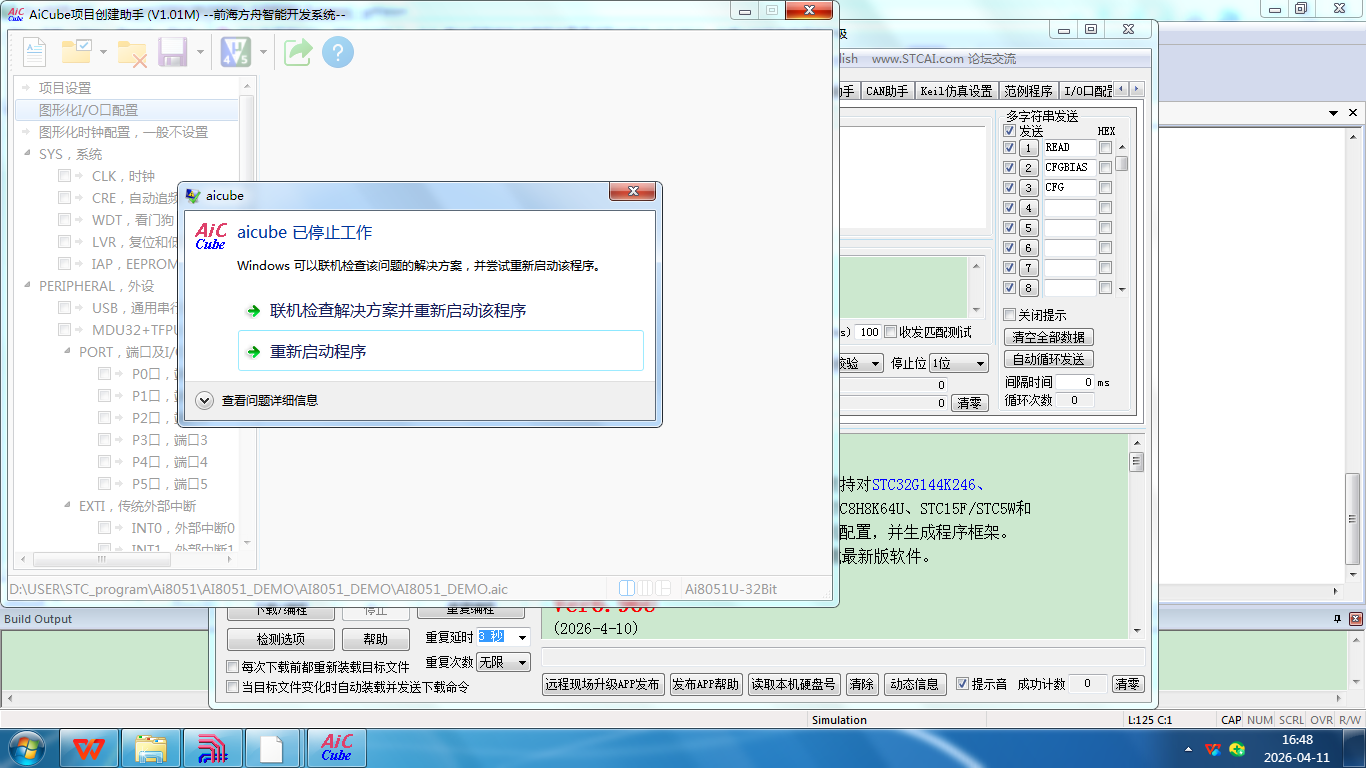Click the floppy disk save icon
Screen dimensions: 1366x768
[x=174, y=52]
